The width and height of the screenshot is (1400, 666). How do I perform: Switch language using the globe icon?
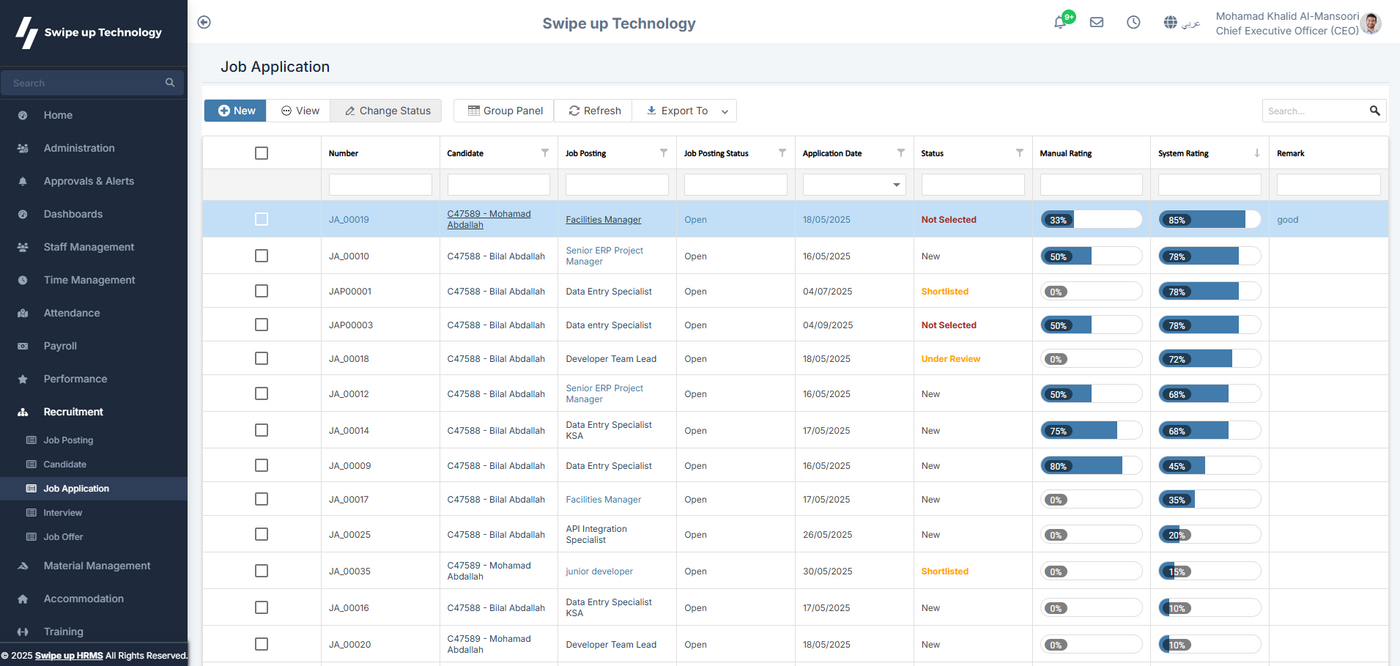(x=1171, y=22)
